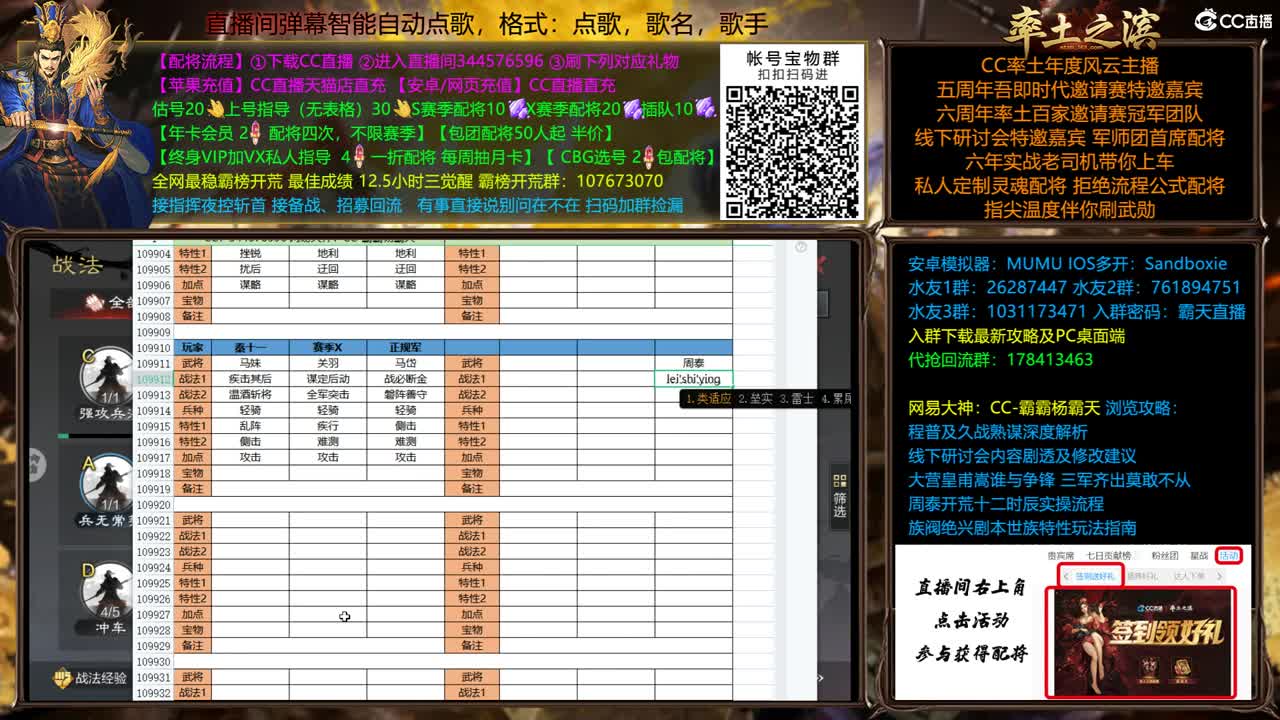Image resolution: width=1280 pixels, height=720 pixels.
Task: Click the 攻击 cell in the 正规军 column
Action: pos(405,457)
